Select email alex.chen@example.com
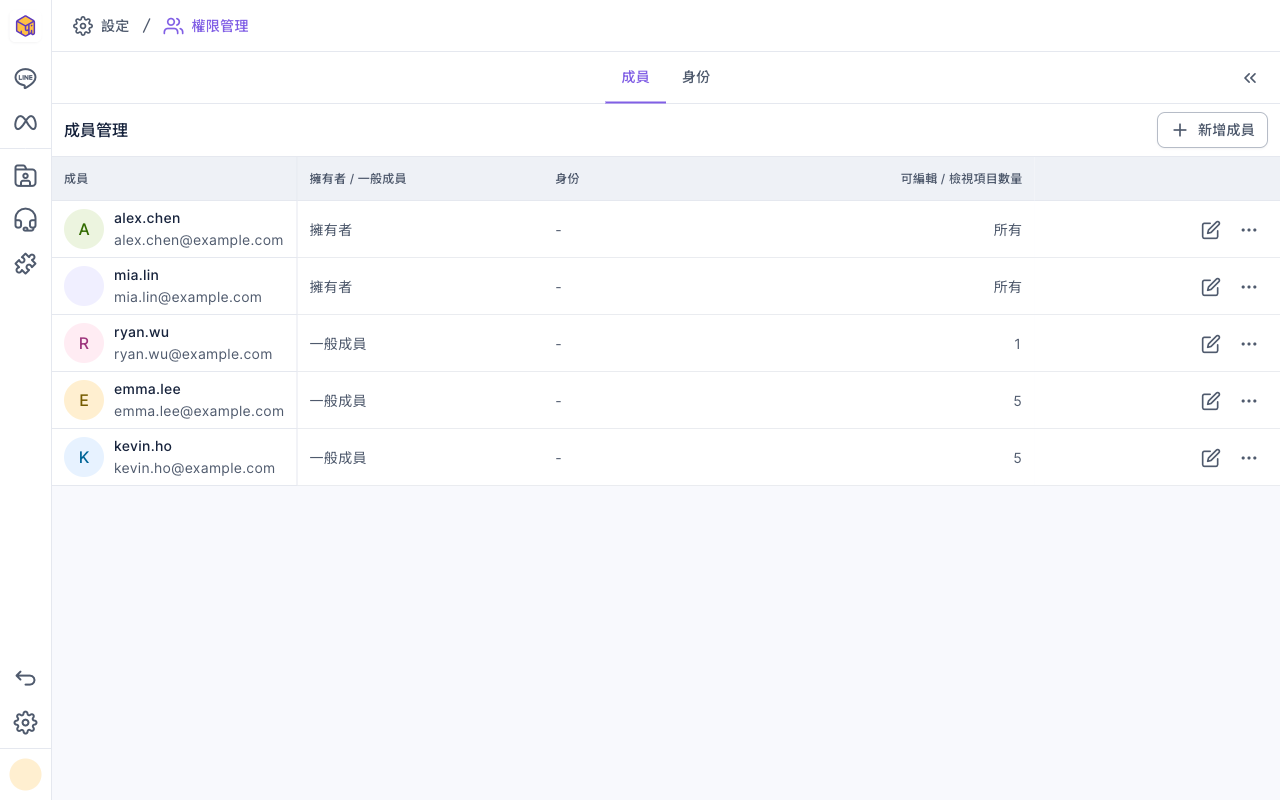Screen dimensions: 1280x800 (x=199, y=240)
